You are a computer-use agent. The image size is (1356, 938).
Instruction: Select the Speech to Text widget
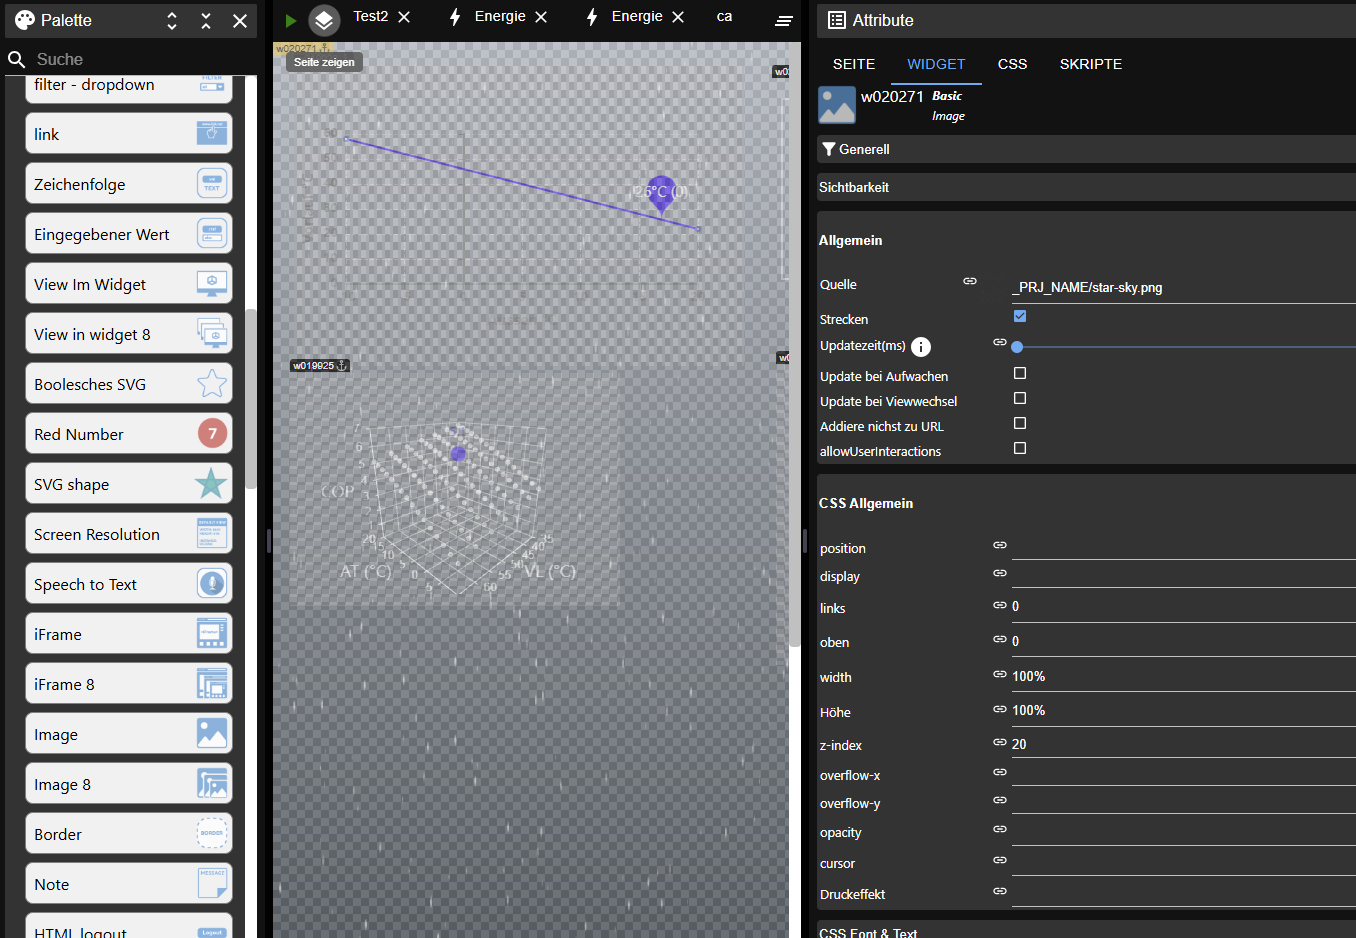128,584
